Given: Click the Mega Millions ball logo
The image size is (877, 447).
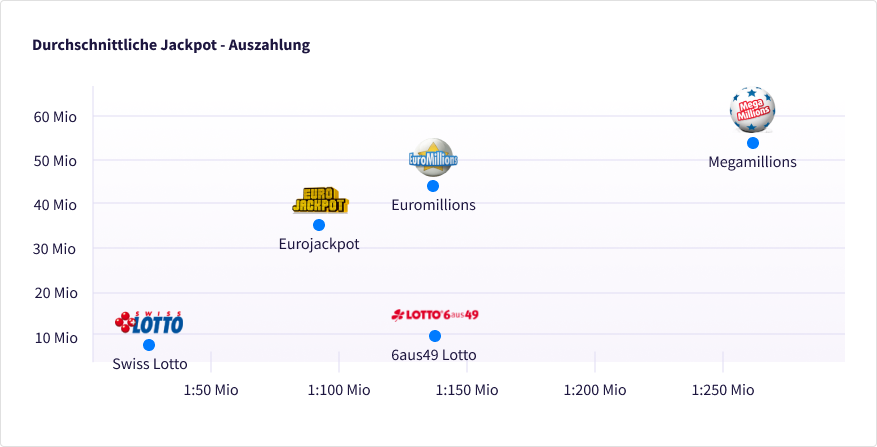Looking at the screenshot, I should [x=753, y=110].
